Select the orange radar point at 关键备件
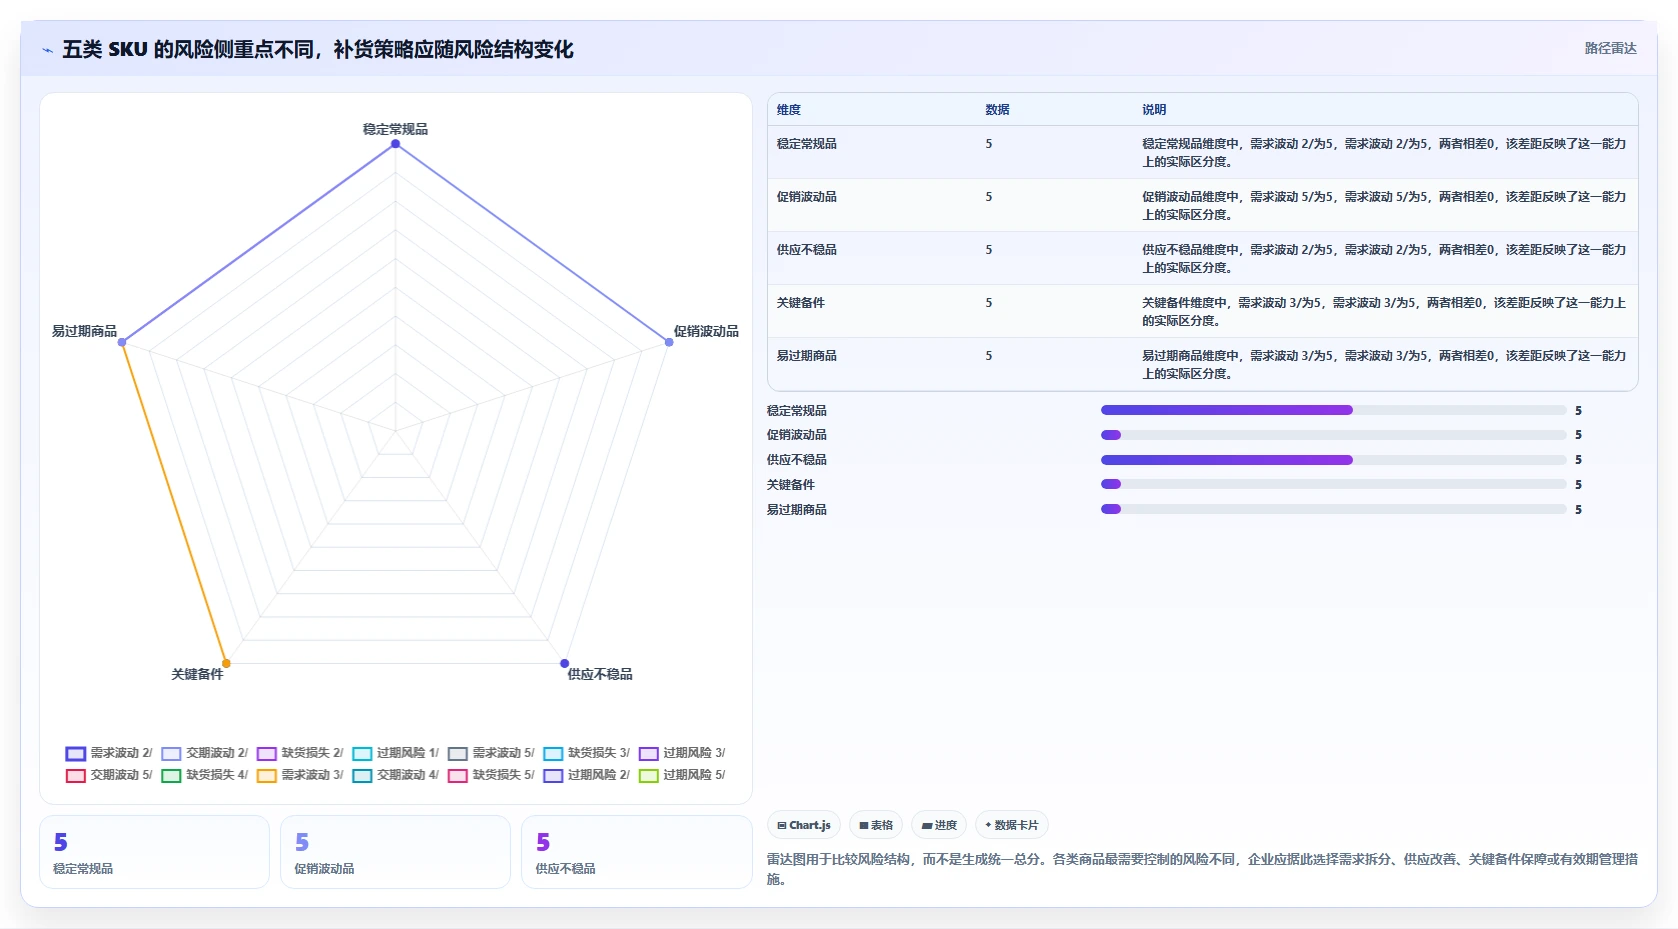1678x929 pixels. pyautogui.click(x=226, y=663)
